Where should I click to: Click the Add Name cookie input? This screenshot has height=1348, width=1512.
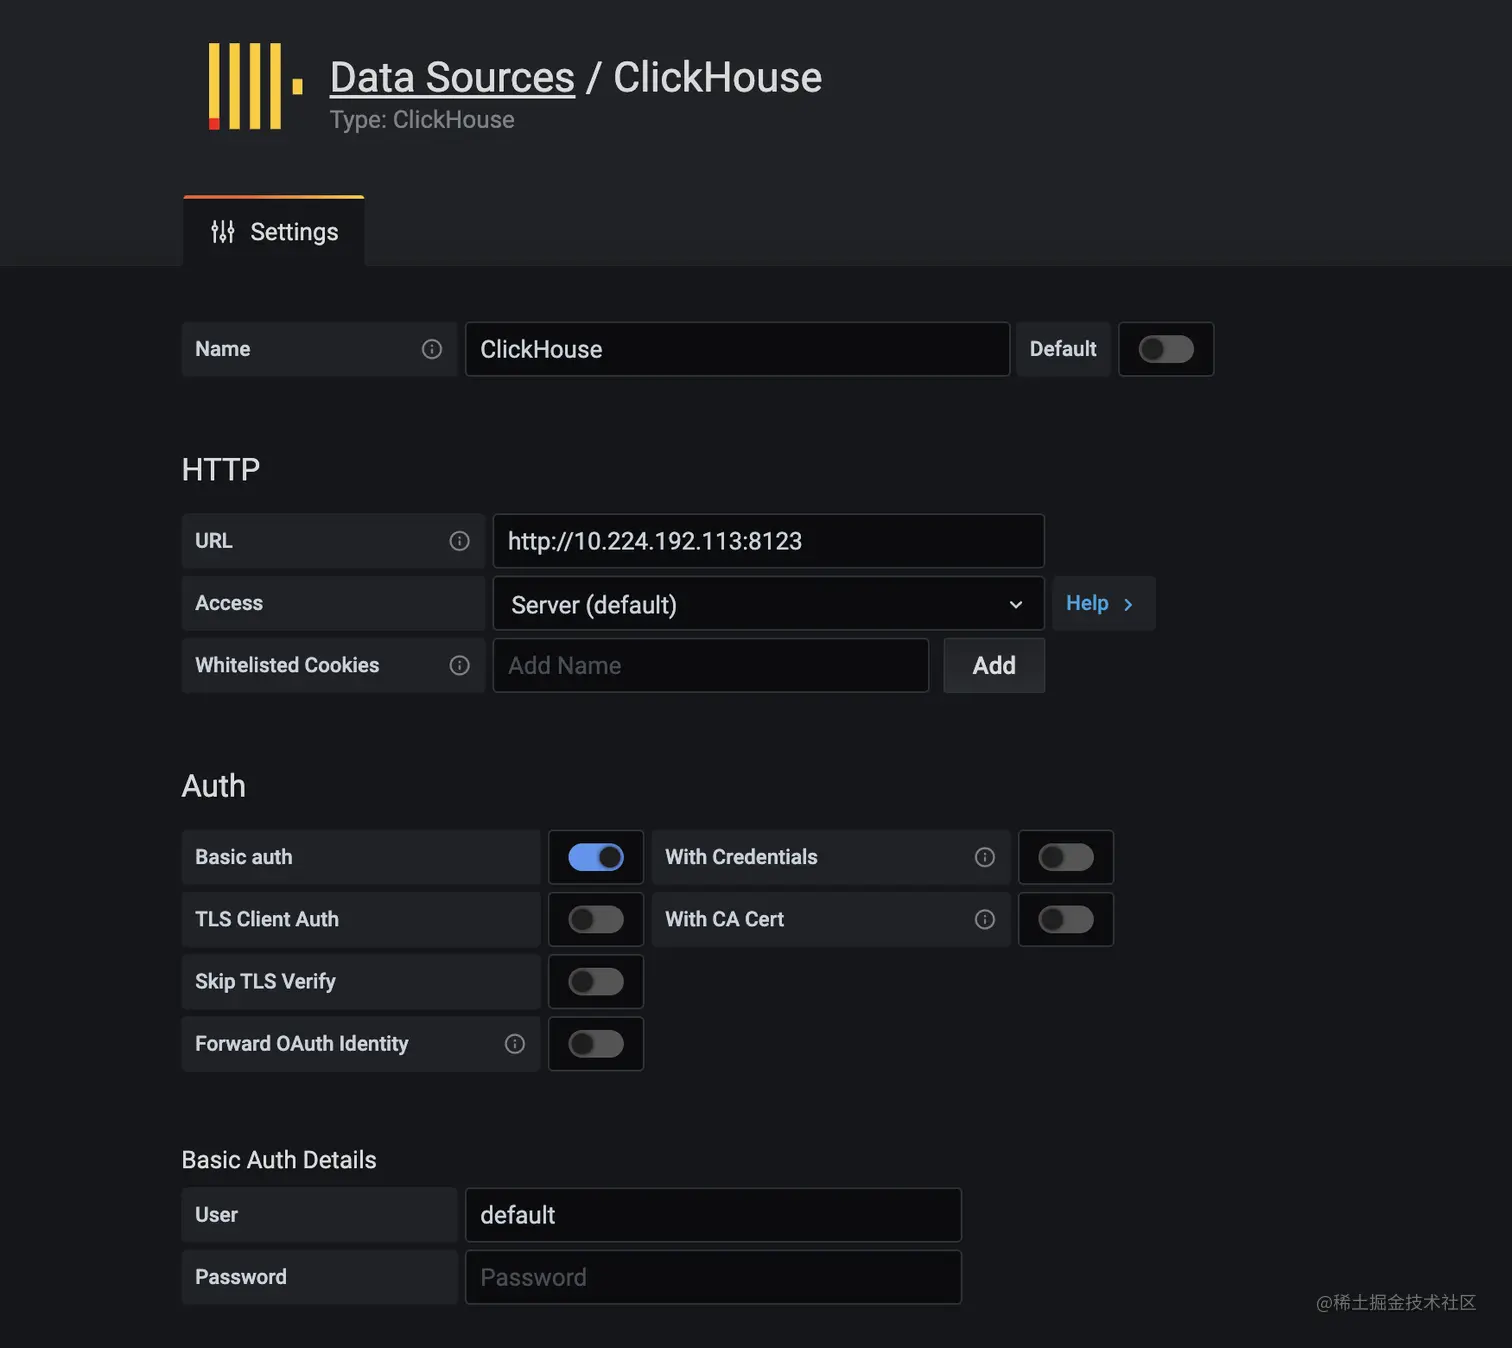pyautogui.click(x=711, y=665)
